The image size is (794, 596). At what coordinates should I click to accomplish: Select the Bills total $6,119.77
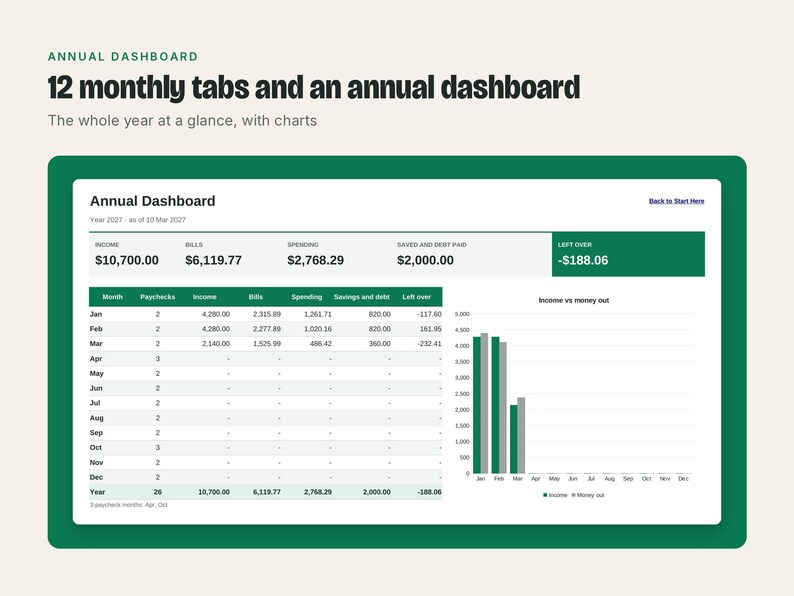tap(213, 260)
